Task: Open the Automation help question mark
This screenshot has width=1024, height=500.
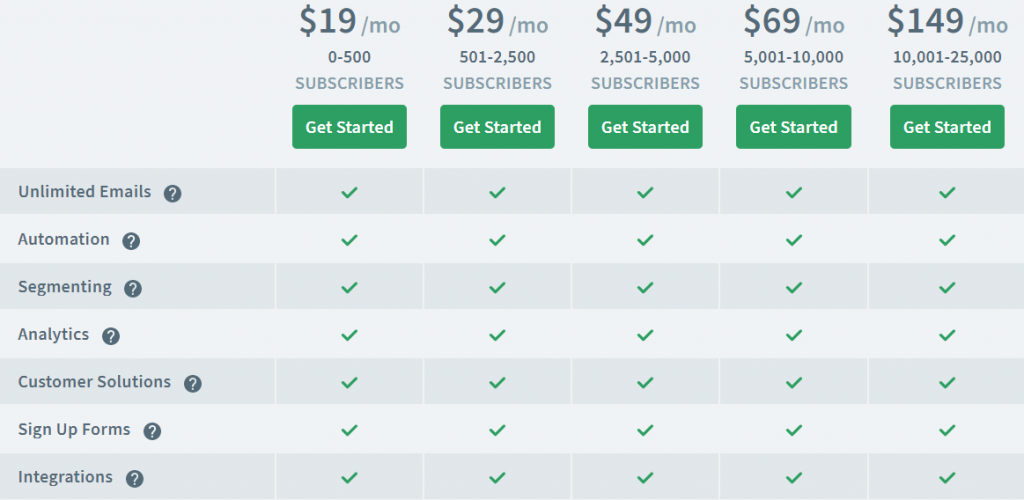Action: (131, 241)
